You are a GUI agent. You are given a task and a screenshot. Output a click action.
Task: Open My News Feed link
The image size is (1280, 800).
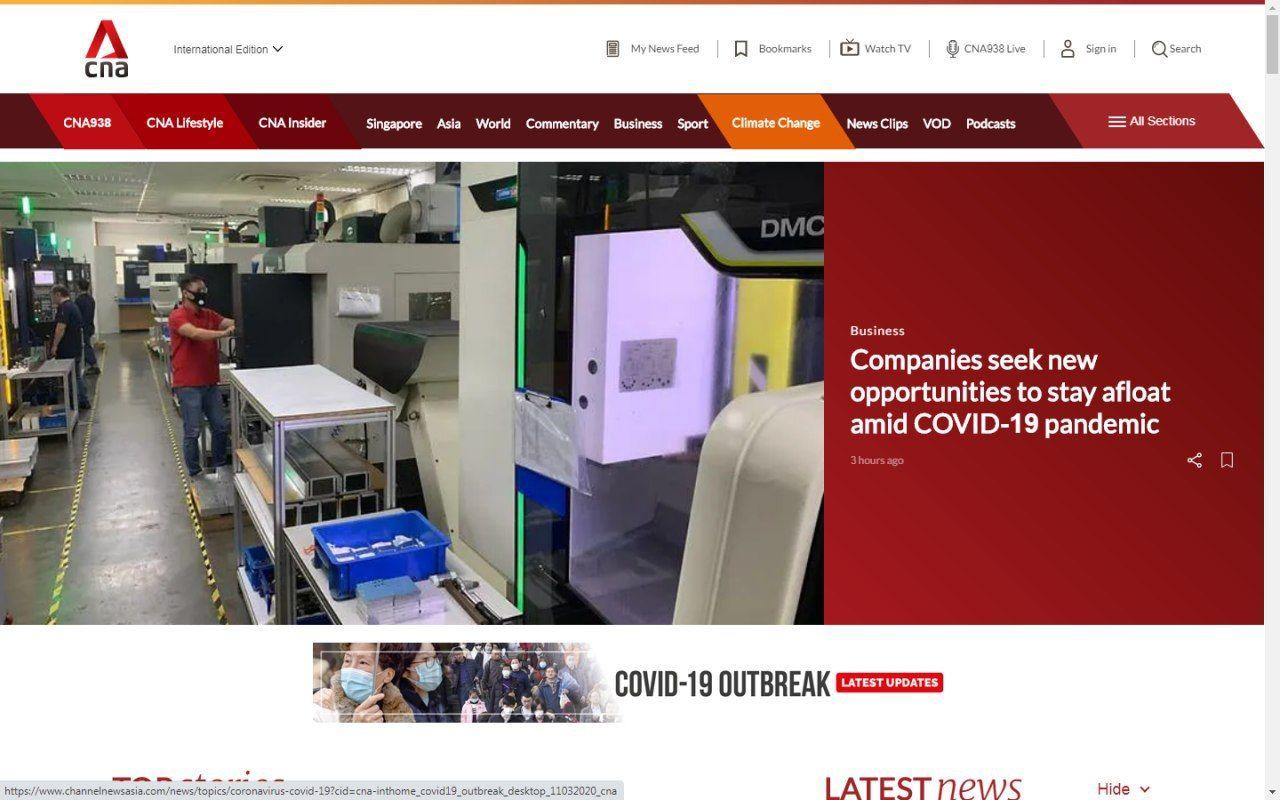coord(664,48)
